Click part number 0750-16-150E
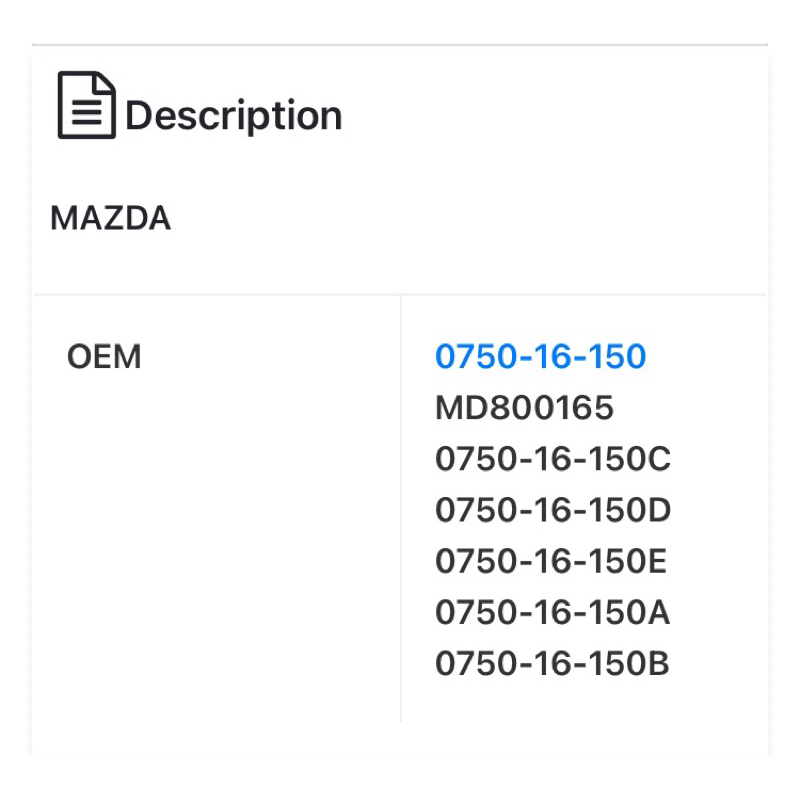This screenshot has height=800, width=800. [x=550, y=561]
